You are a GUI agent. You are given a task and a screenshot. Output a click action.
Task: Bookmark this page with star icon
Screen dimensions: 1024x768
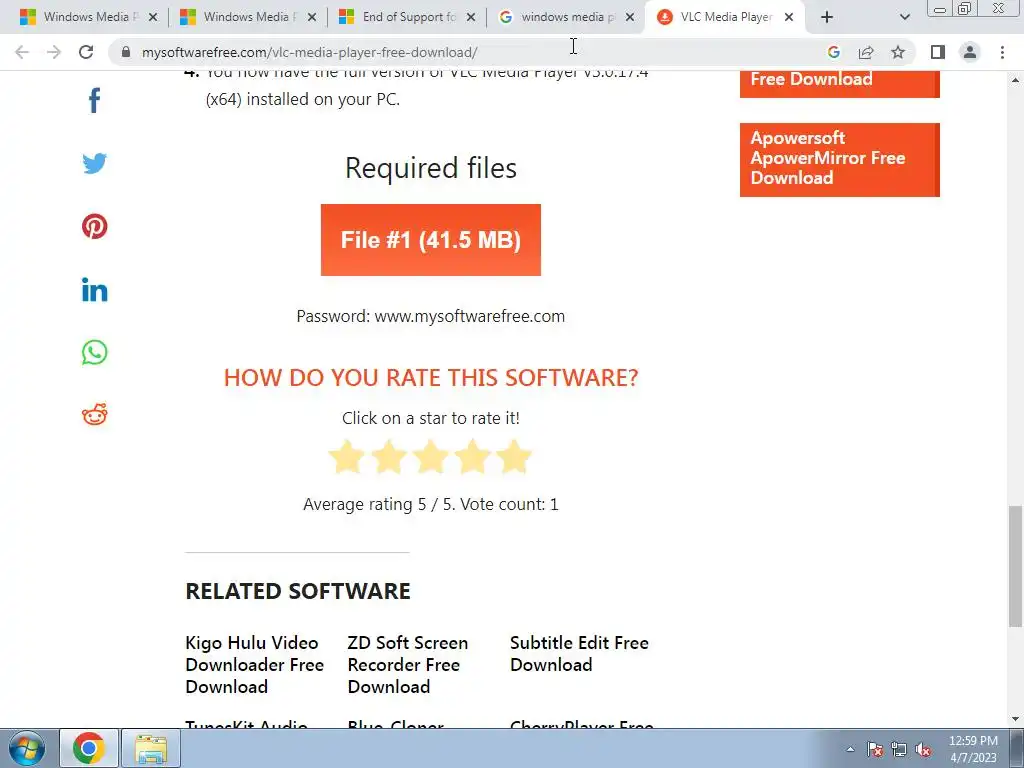[x=898, y=52]
